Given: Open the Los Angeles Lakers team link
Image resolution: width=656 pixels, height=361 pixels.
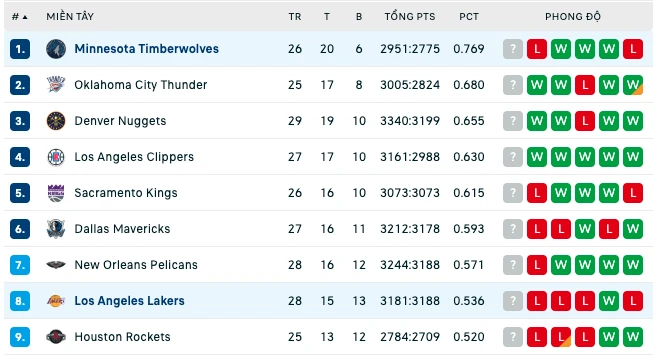Looking at the screenshot, I should (129, 301).
